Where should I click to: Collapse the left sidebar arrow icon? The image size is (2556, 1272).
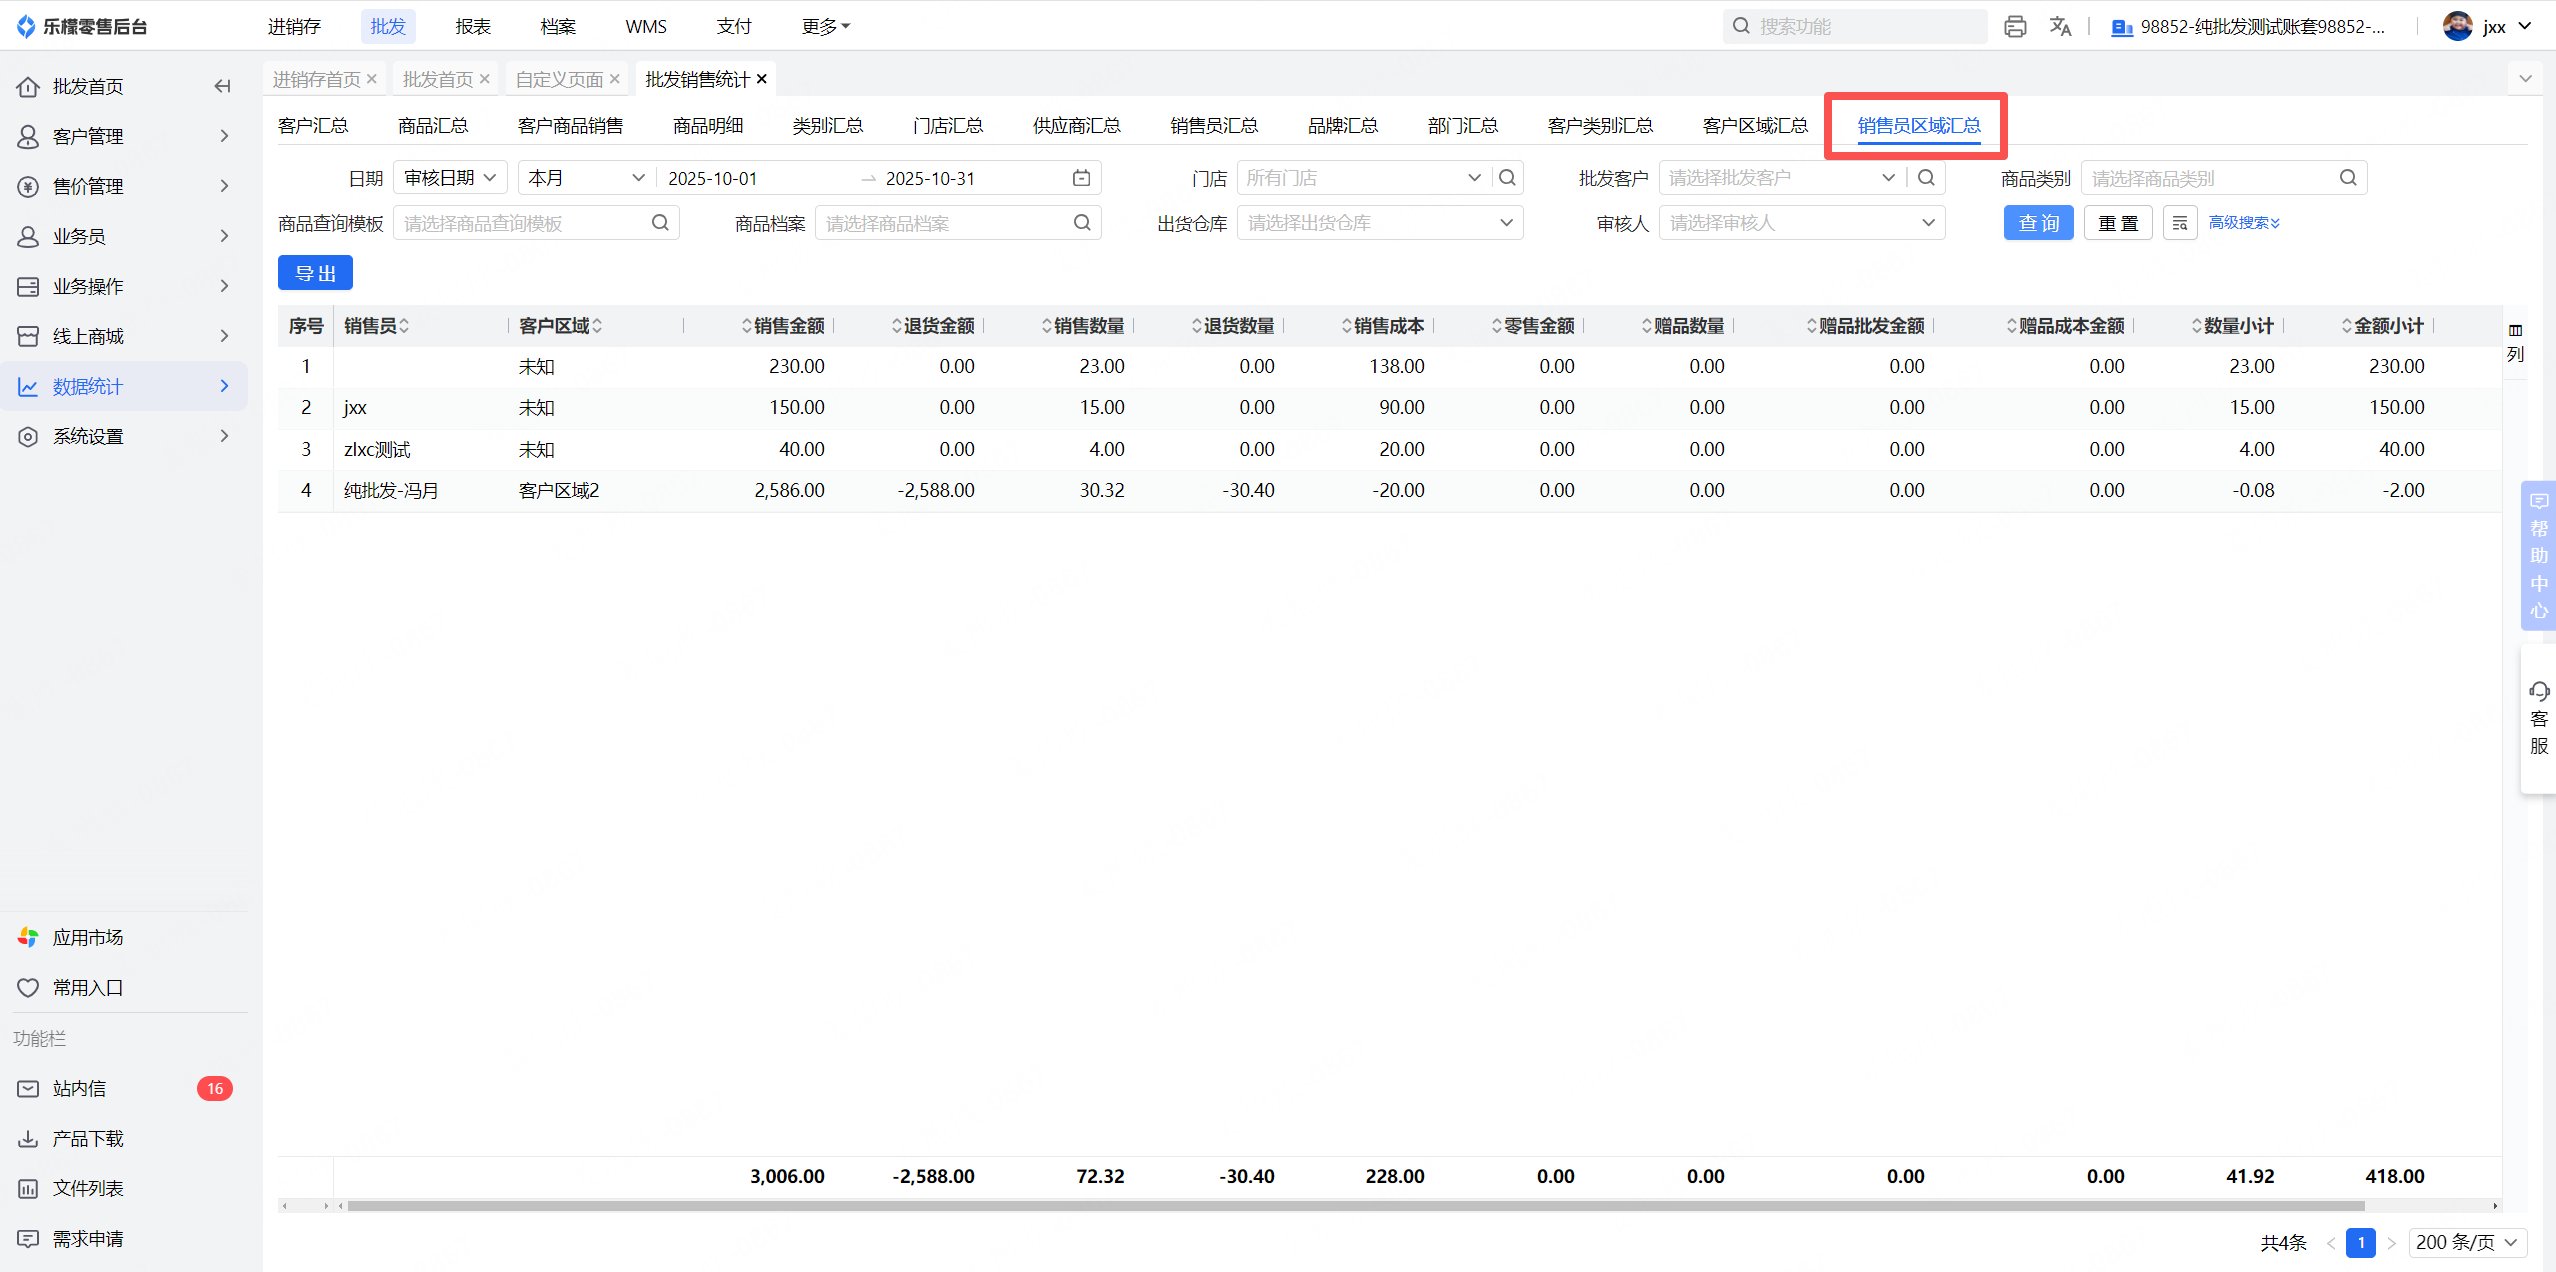[x=222, y=87]
